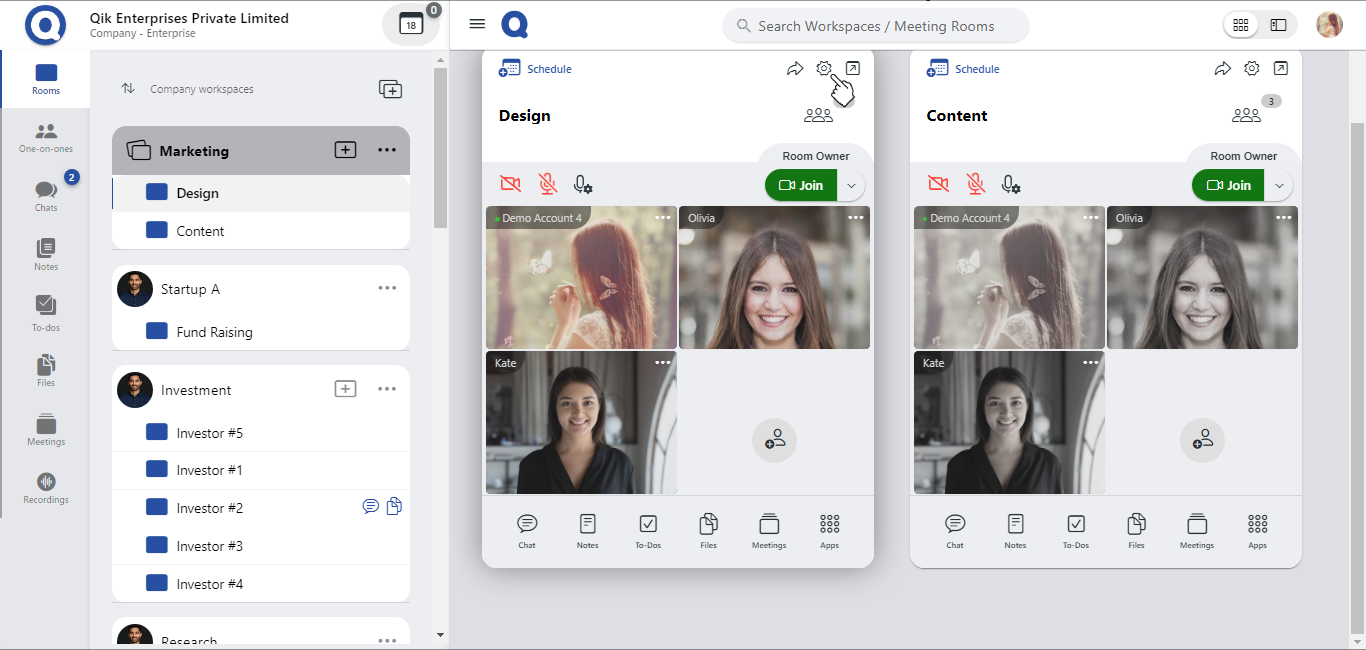Image resolution: width=1366 pixels, height=650 pixels.
Task: View members of Content room
Action: coord(1246,116)
